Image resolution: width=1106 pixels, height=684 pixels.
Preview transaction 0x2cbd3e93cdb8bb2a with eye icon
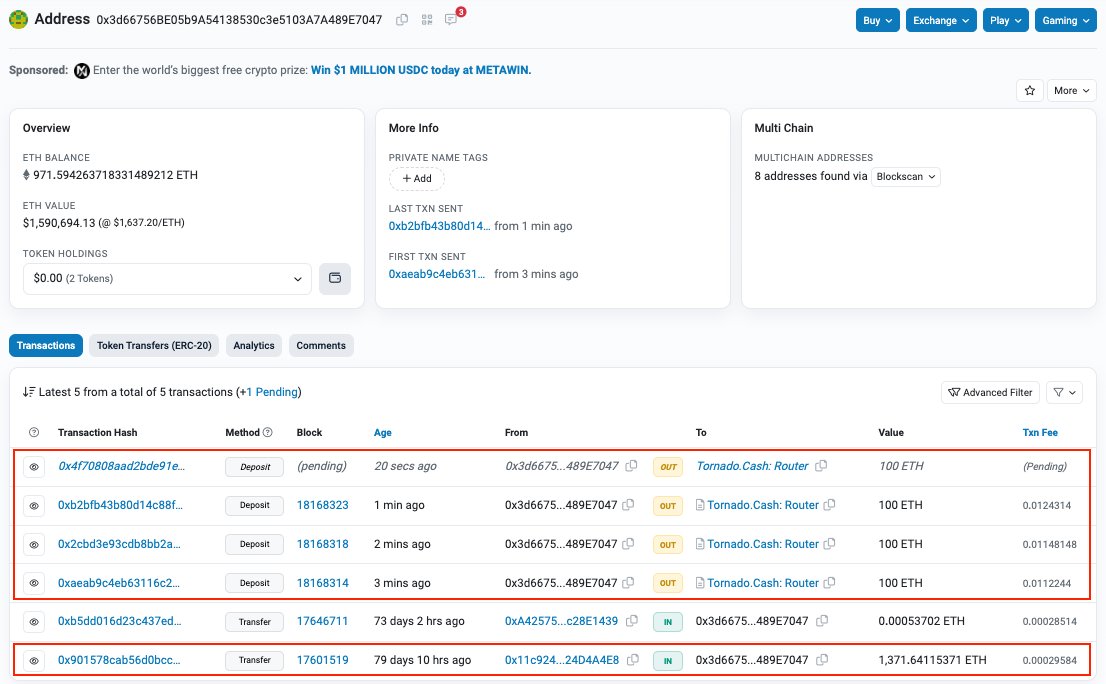point(34,544)
